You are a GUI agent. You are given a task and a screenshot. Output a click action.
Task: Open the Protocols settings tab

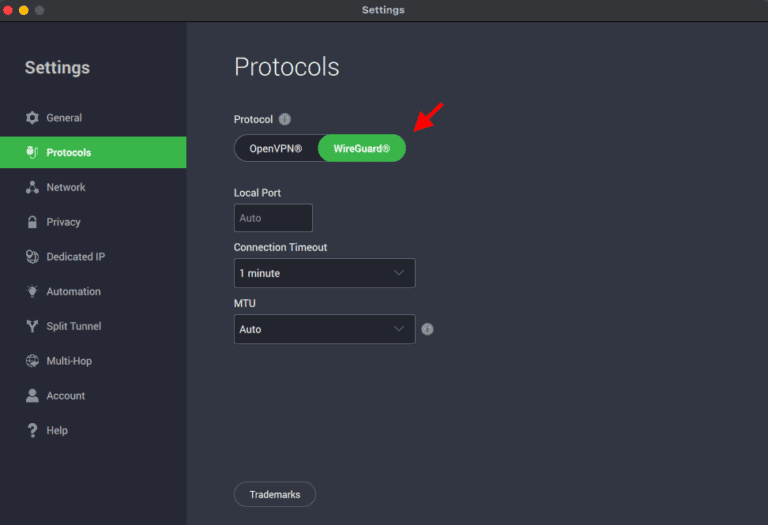(x=92, y=153)
